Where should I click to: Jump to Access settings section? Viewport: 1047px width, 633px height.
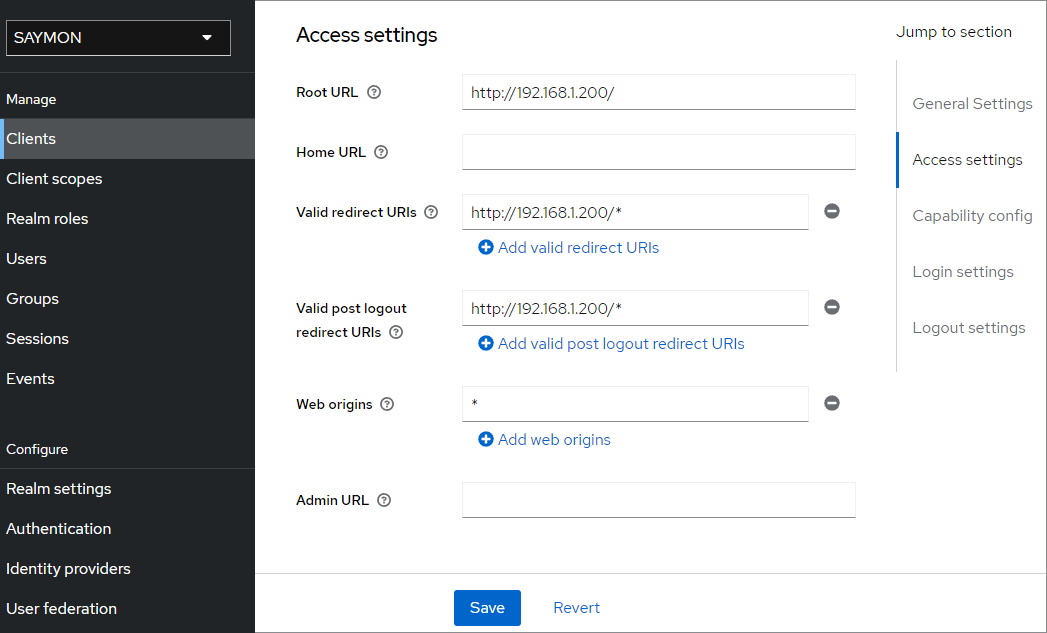(968, 160)
